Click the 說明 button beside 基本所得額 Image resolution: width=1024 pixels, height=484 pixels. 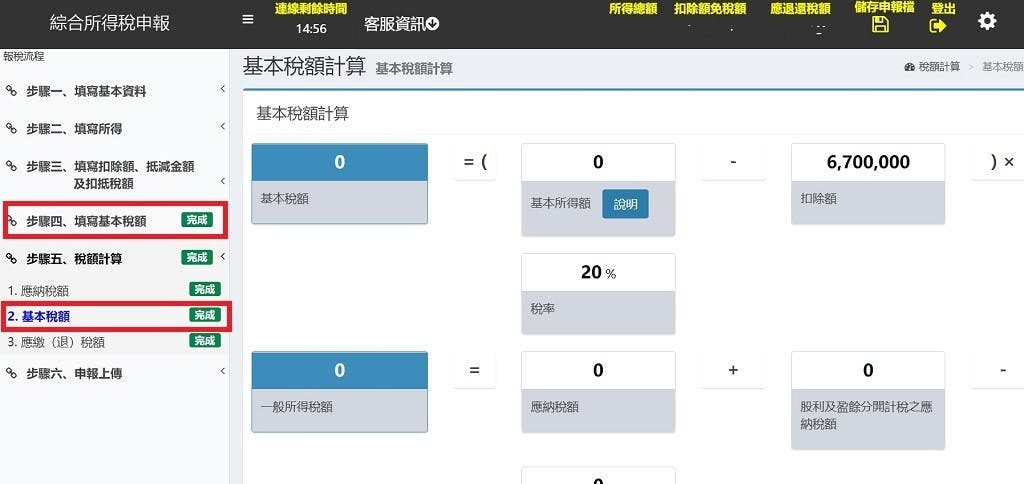pos(625,204)
